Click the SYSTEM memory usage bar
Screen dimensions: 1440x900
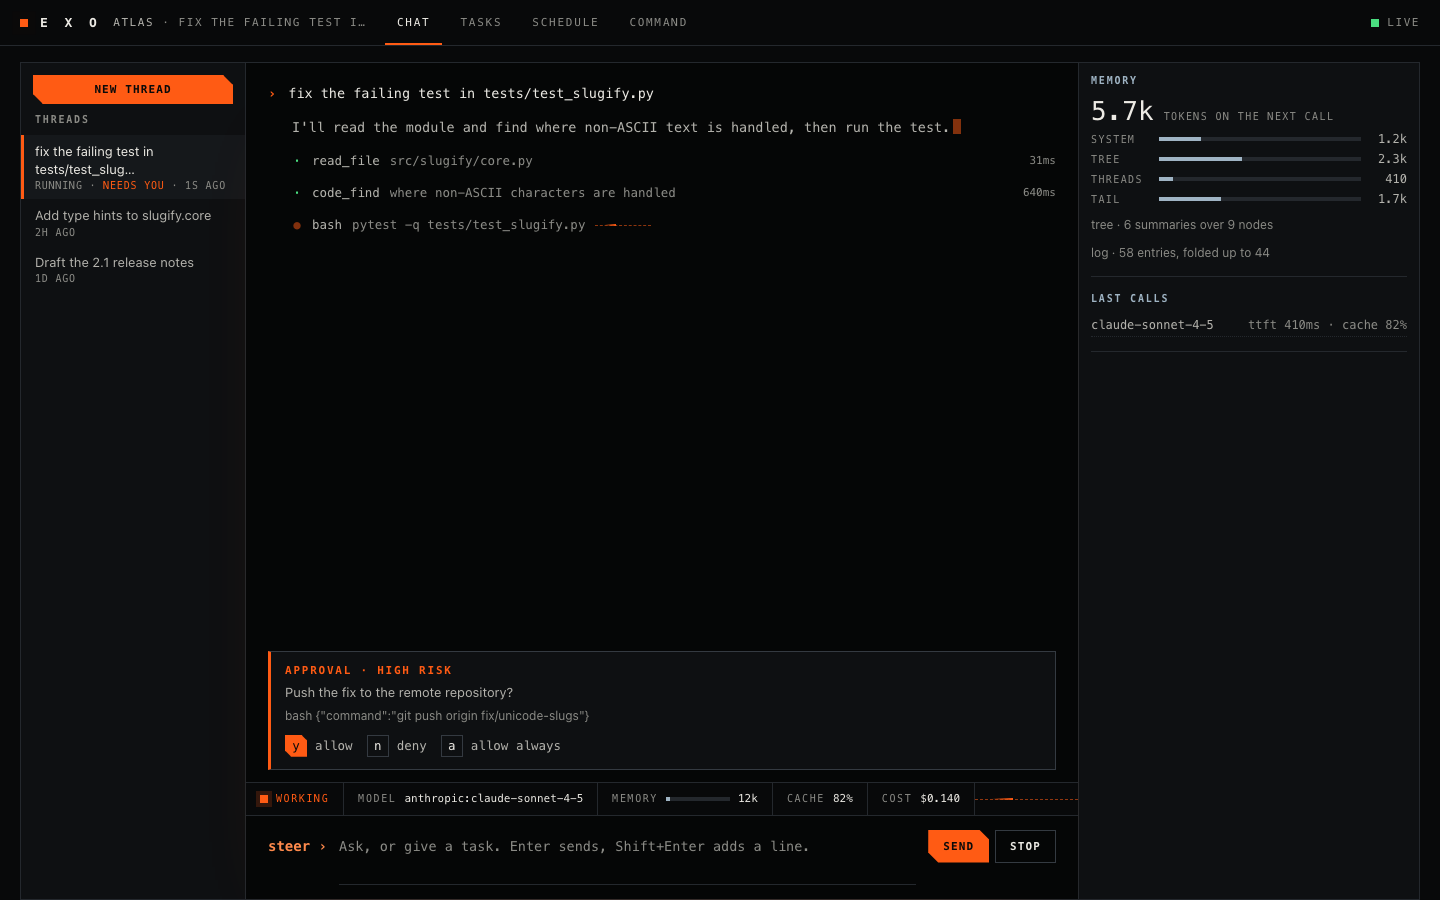click(x=1260, y=139)
